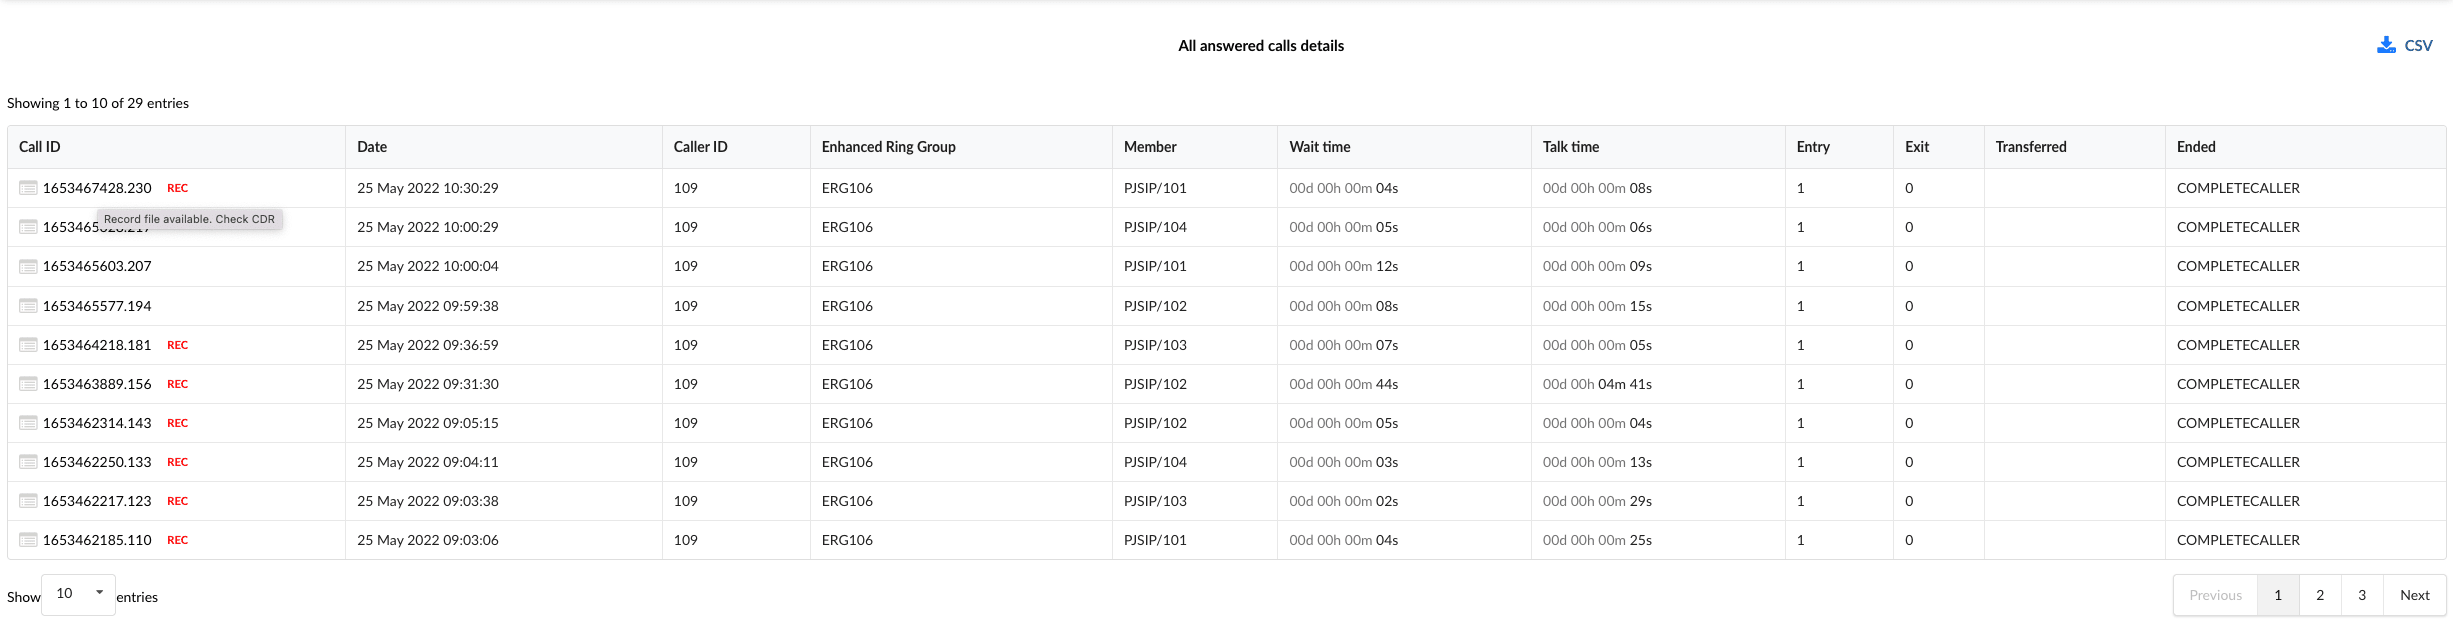Open details icon for call 1653462250.133

(28, 462)
